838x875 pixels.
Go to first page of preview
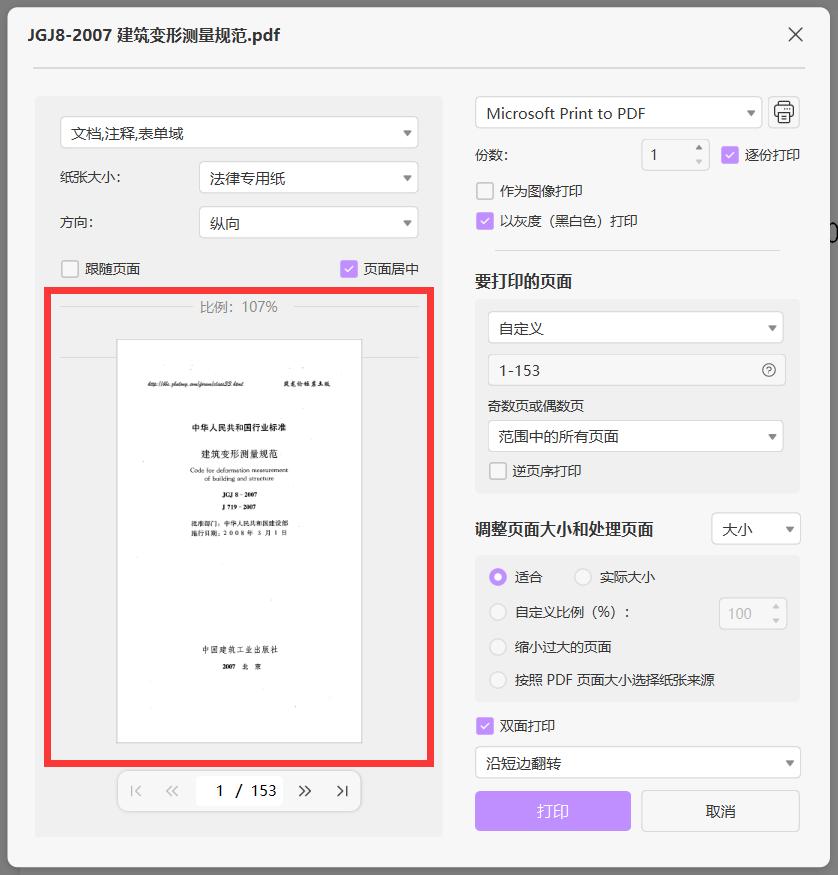click(136, 791)
